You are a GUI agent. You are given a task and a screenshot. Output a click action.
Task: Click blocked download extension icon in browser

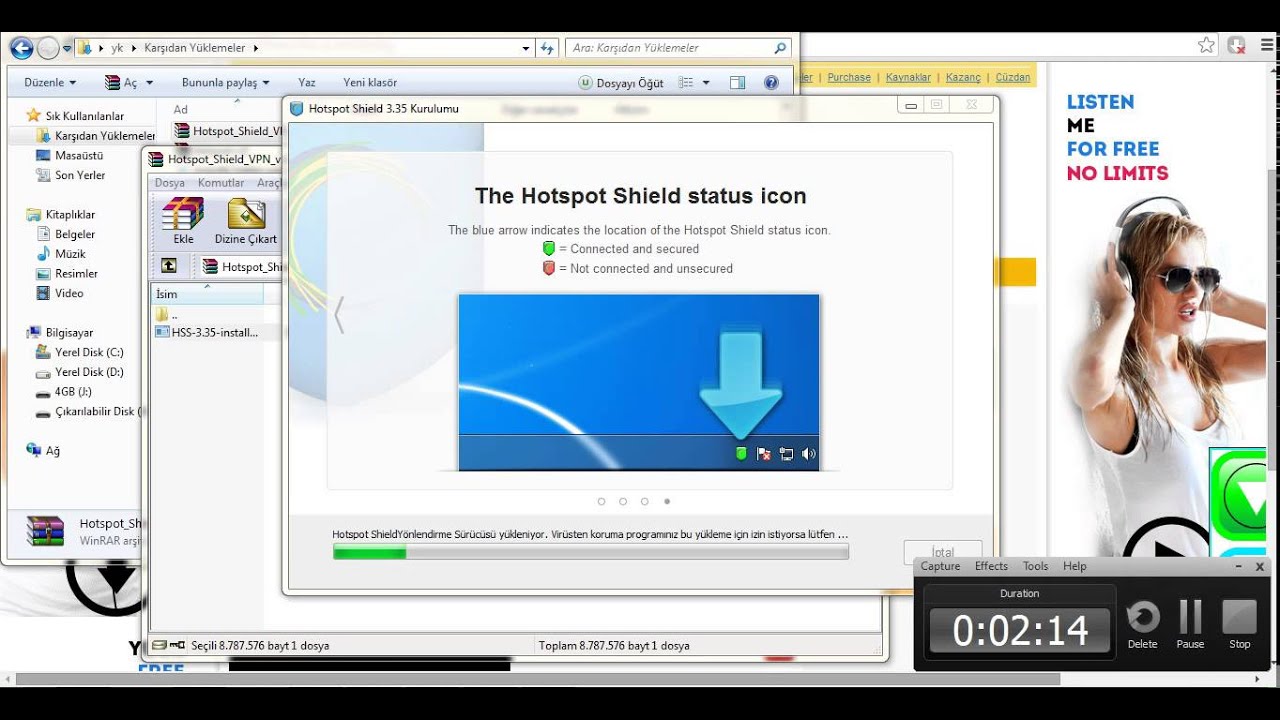tap(1237, 45)
